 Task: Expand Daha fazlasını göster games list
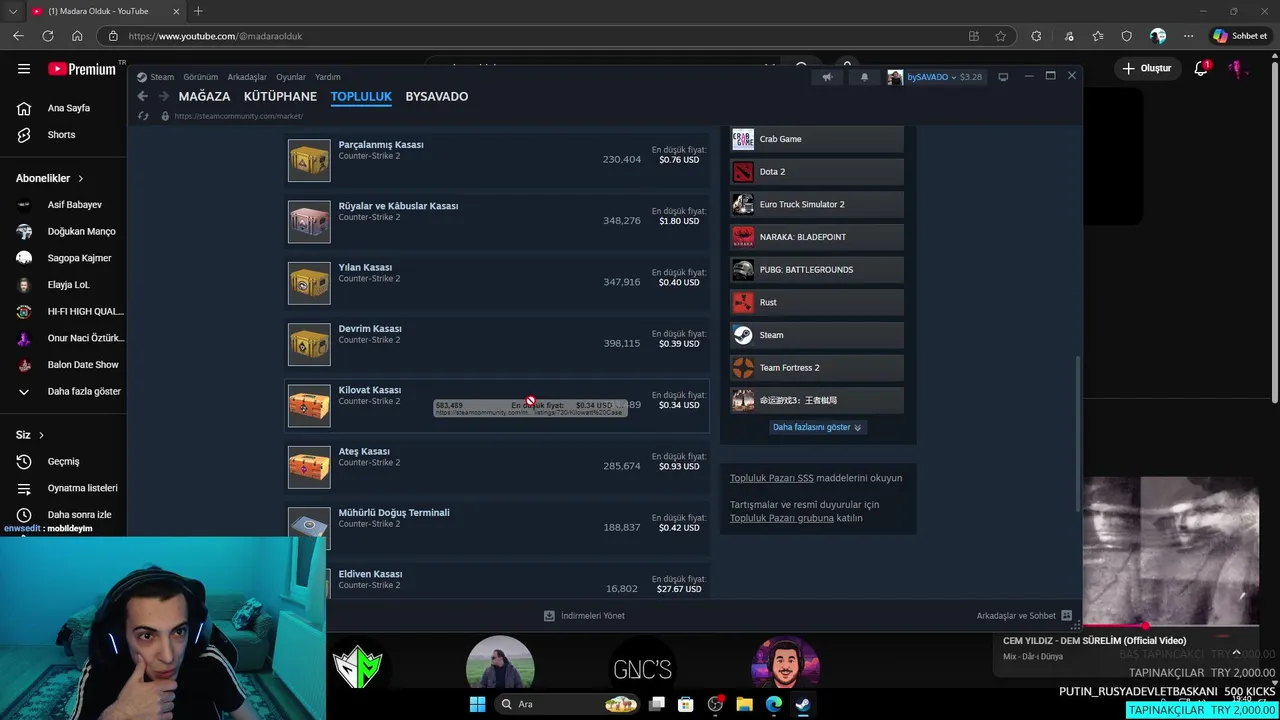click(817, 427)
